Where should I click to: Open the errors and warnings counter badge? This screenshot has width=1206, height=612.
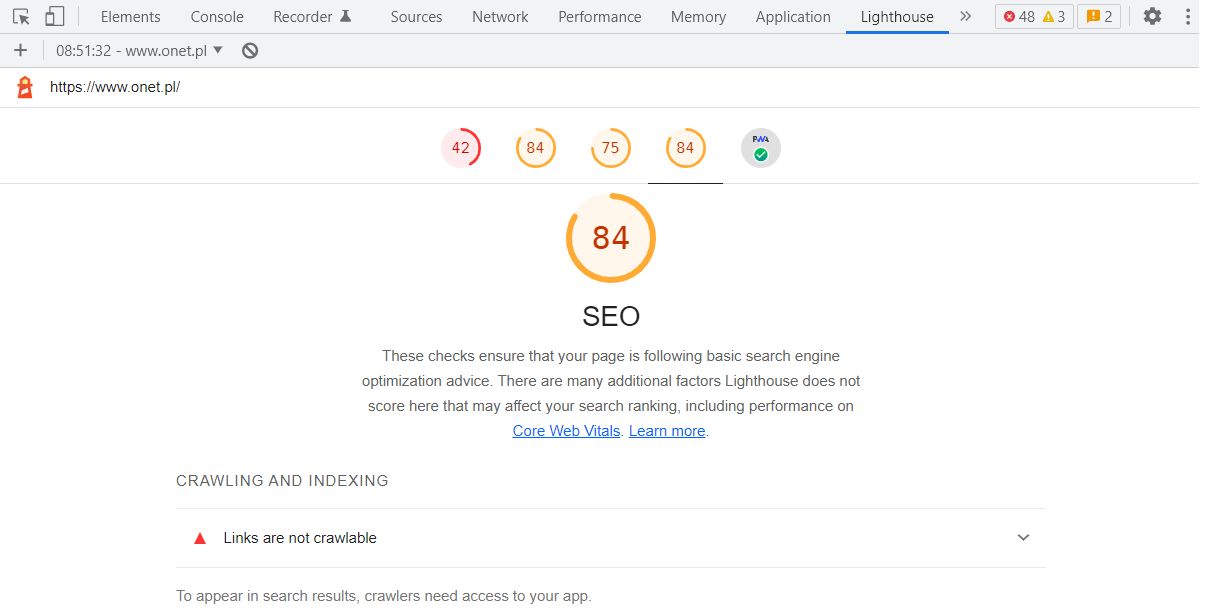[1034, 16]
